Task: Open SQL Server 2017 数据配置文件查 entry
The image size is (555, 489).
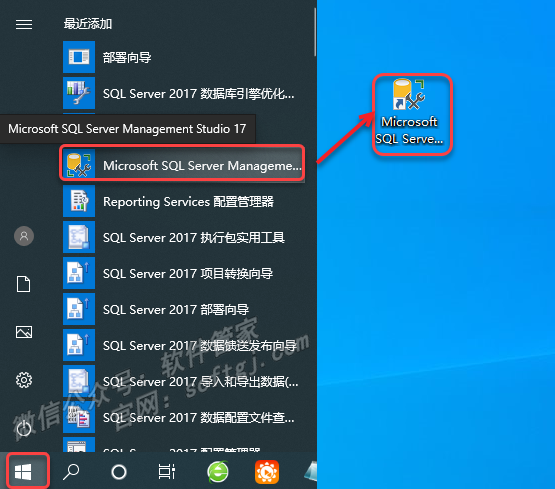Action: (x=199, y=418)
